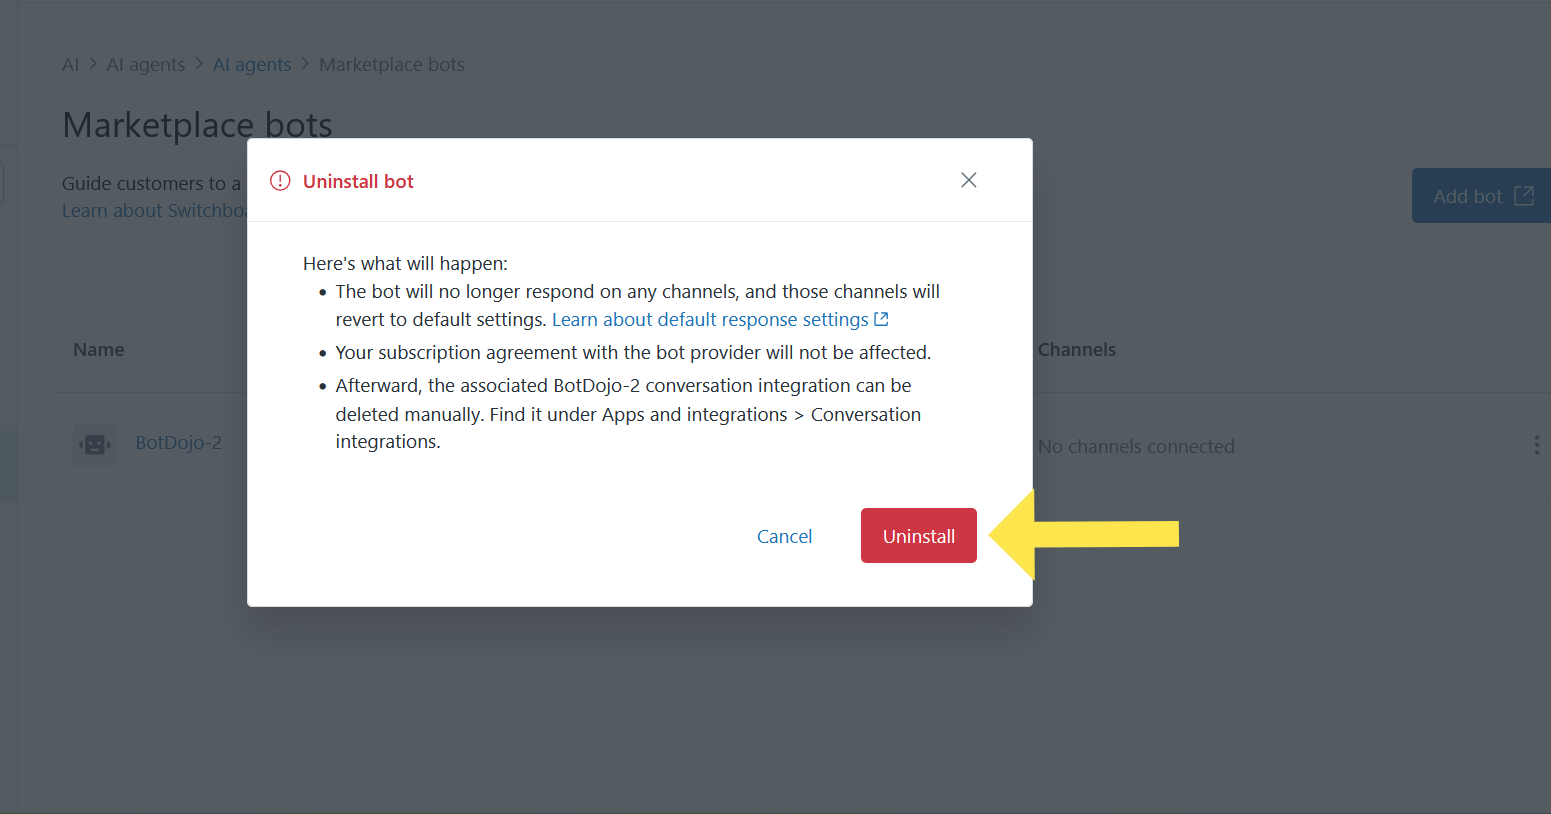Viewport: 1551px width, 814px height.
Task: Click the Name column header
Action: coord(99,350)
